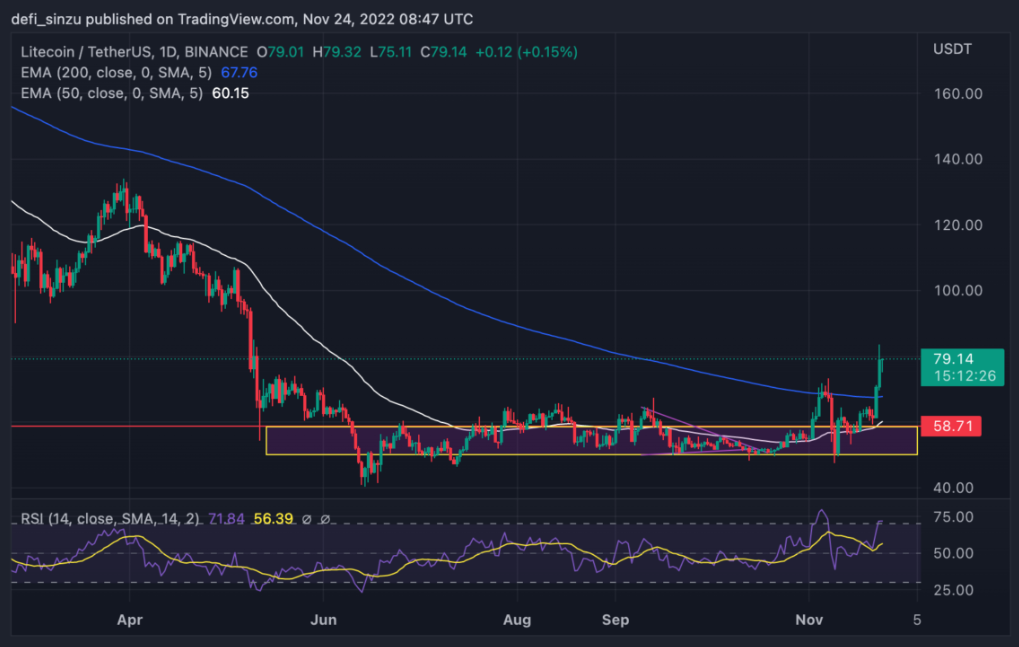Click the 120.00 price axis label
Viewport: 1019px width, 647px height.
[x=958, y=225]
